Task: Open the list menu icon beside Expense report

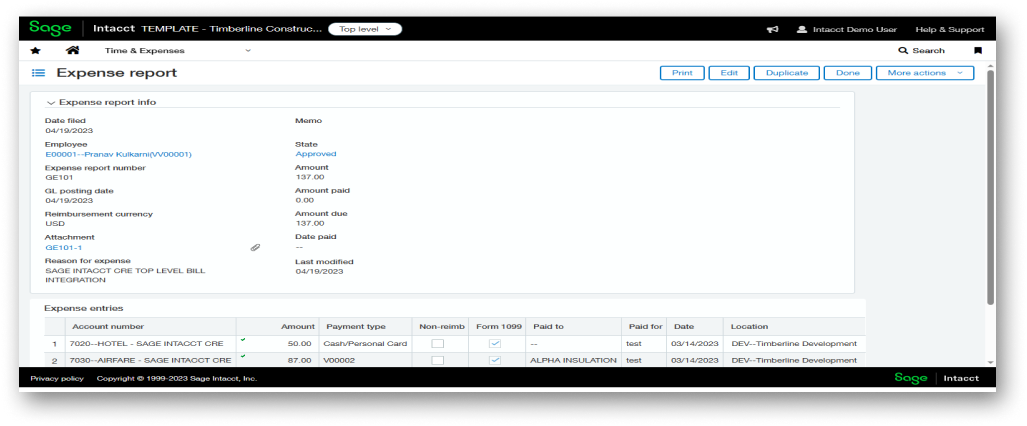Action: coord(39,73)
